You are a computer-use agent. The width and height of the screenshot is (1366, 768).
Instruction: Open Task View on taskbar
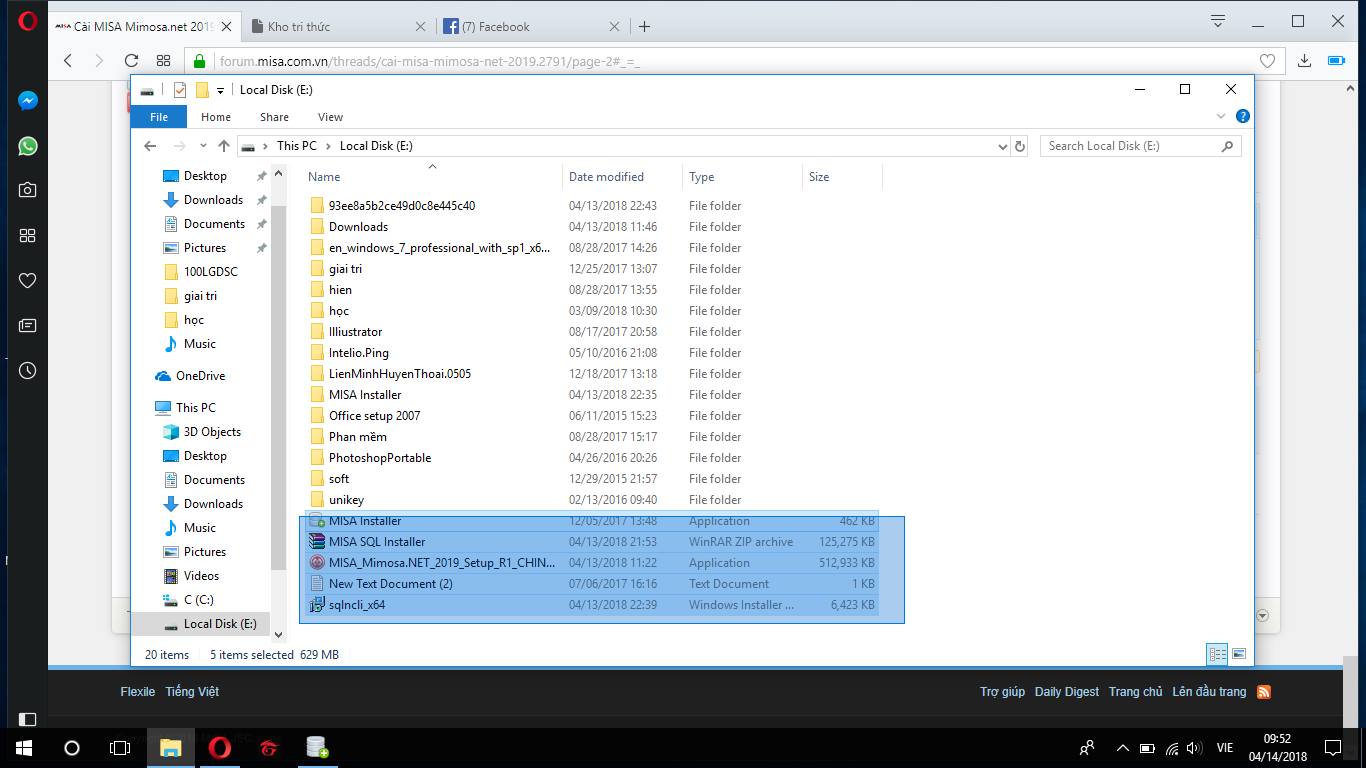pos(120,748)
